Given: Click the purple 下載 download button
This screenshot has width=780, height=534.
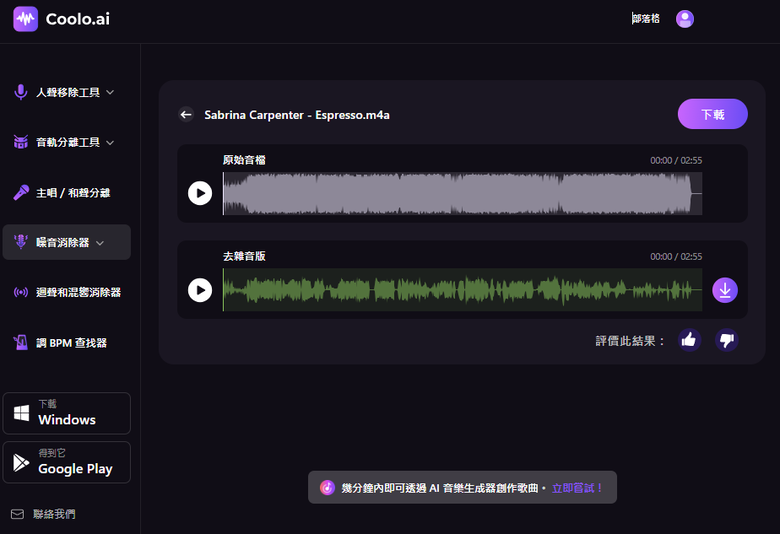Looking at the screenshot, I should (x=712, y=114).
